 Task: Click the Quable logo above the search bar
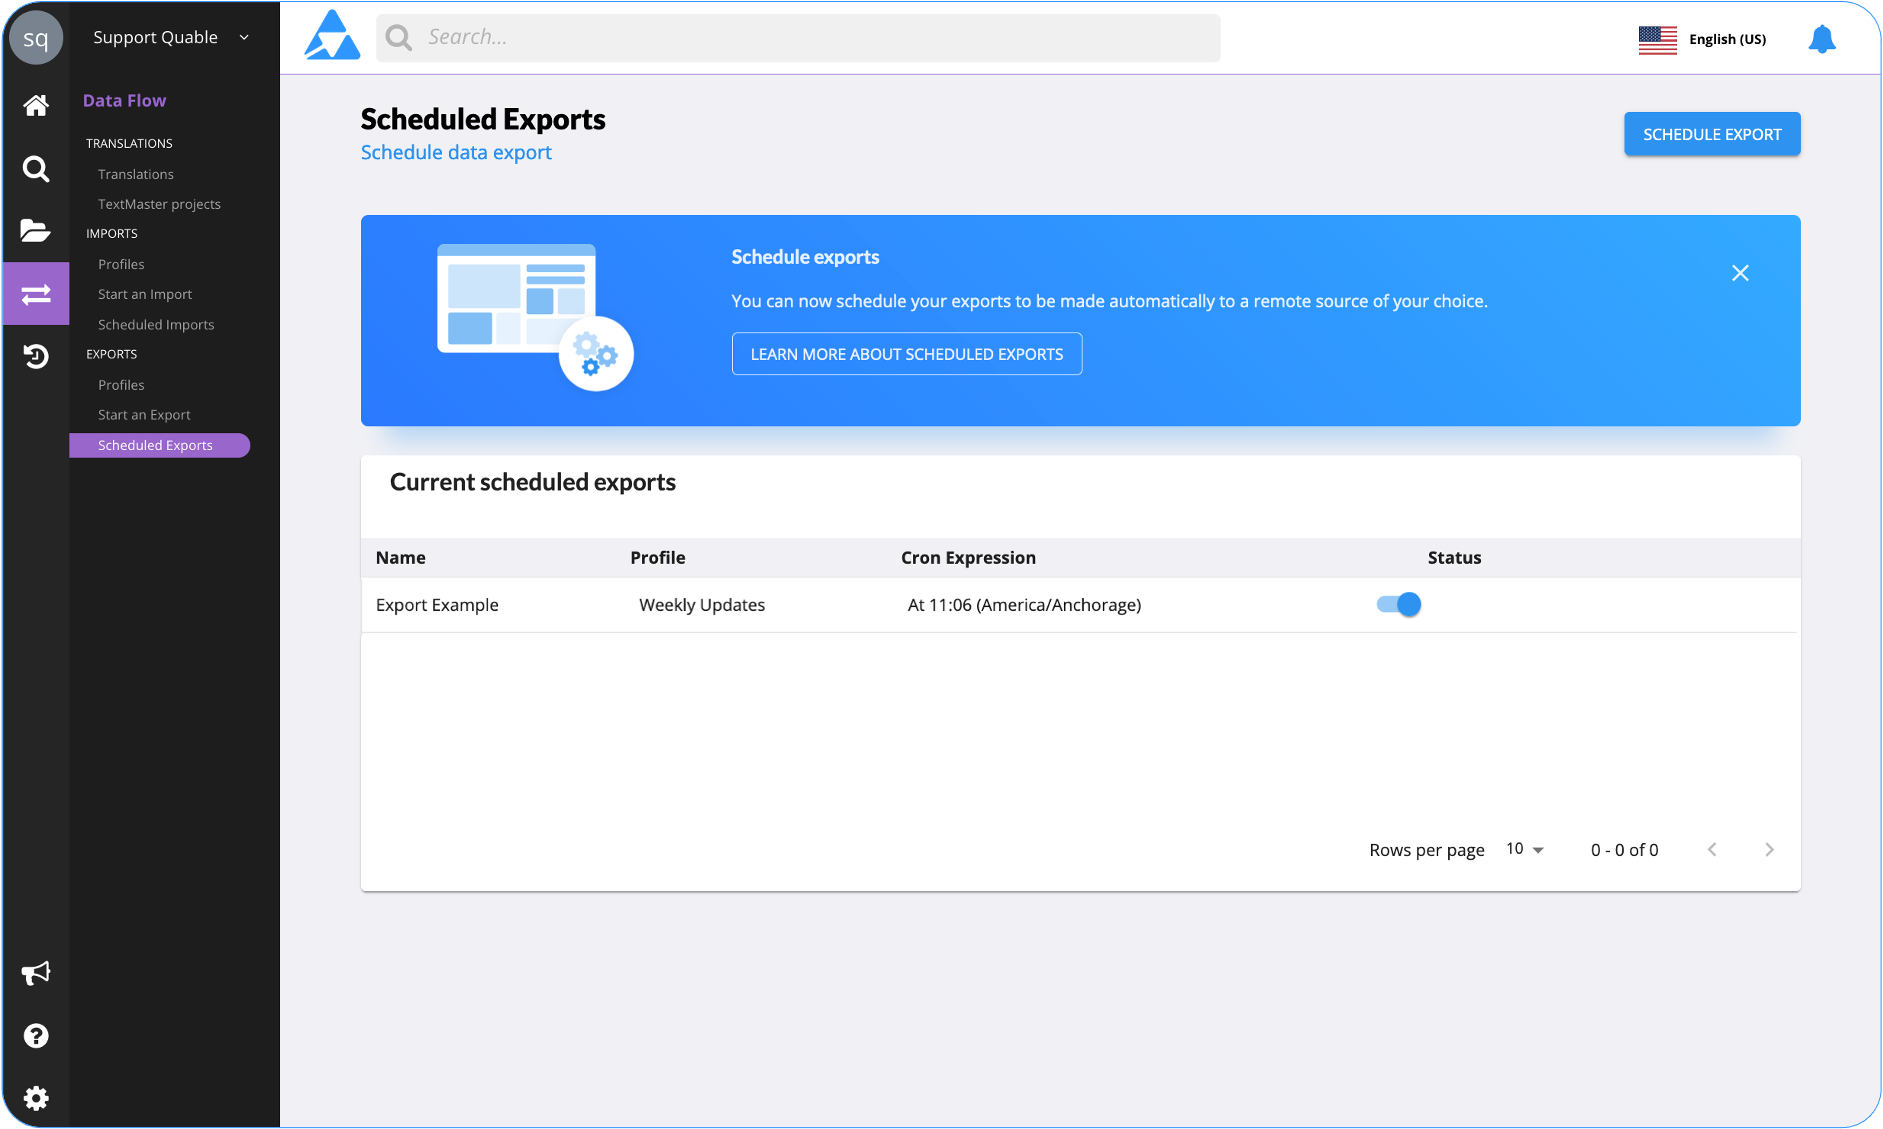(x=332, y=34)
